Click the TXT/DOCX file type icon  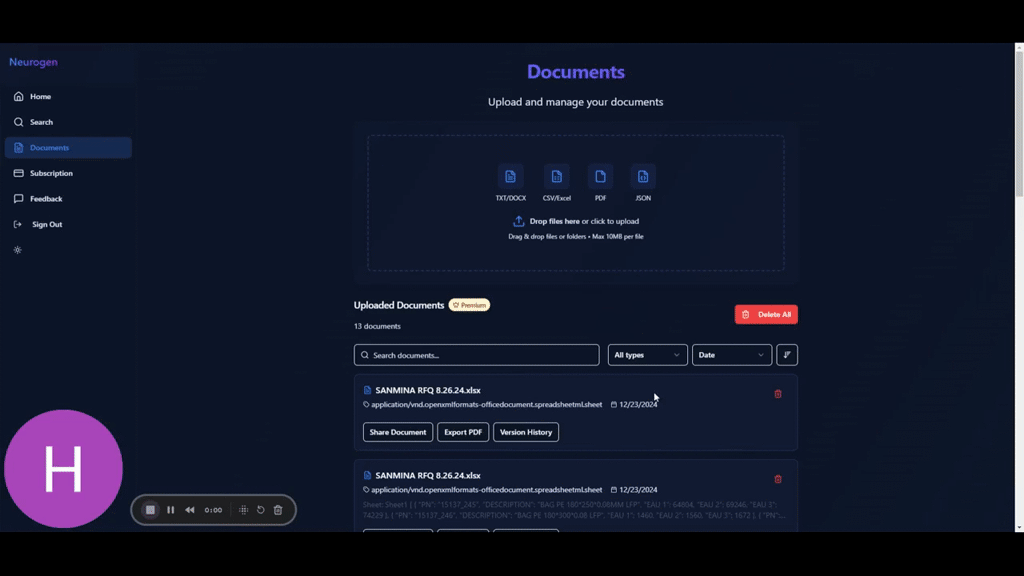tap(510, 177)
